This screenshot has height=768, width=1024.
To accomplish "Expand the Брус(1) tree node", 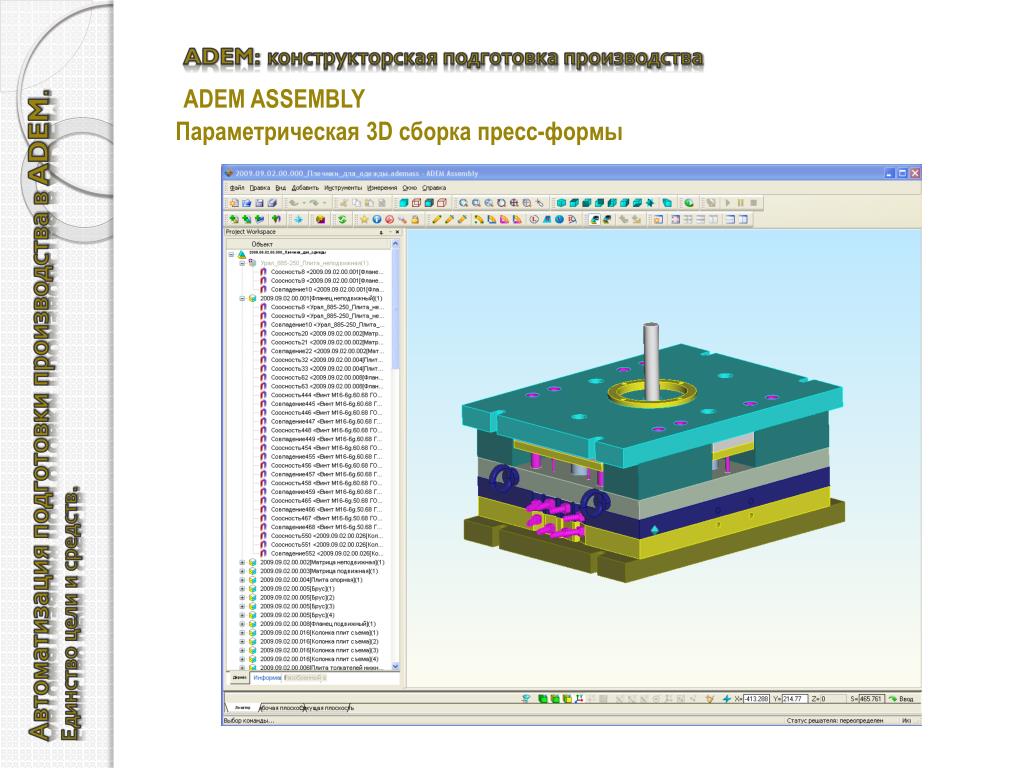I will (x=242, y=589).
